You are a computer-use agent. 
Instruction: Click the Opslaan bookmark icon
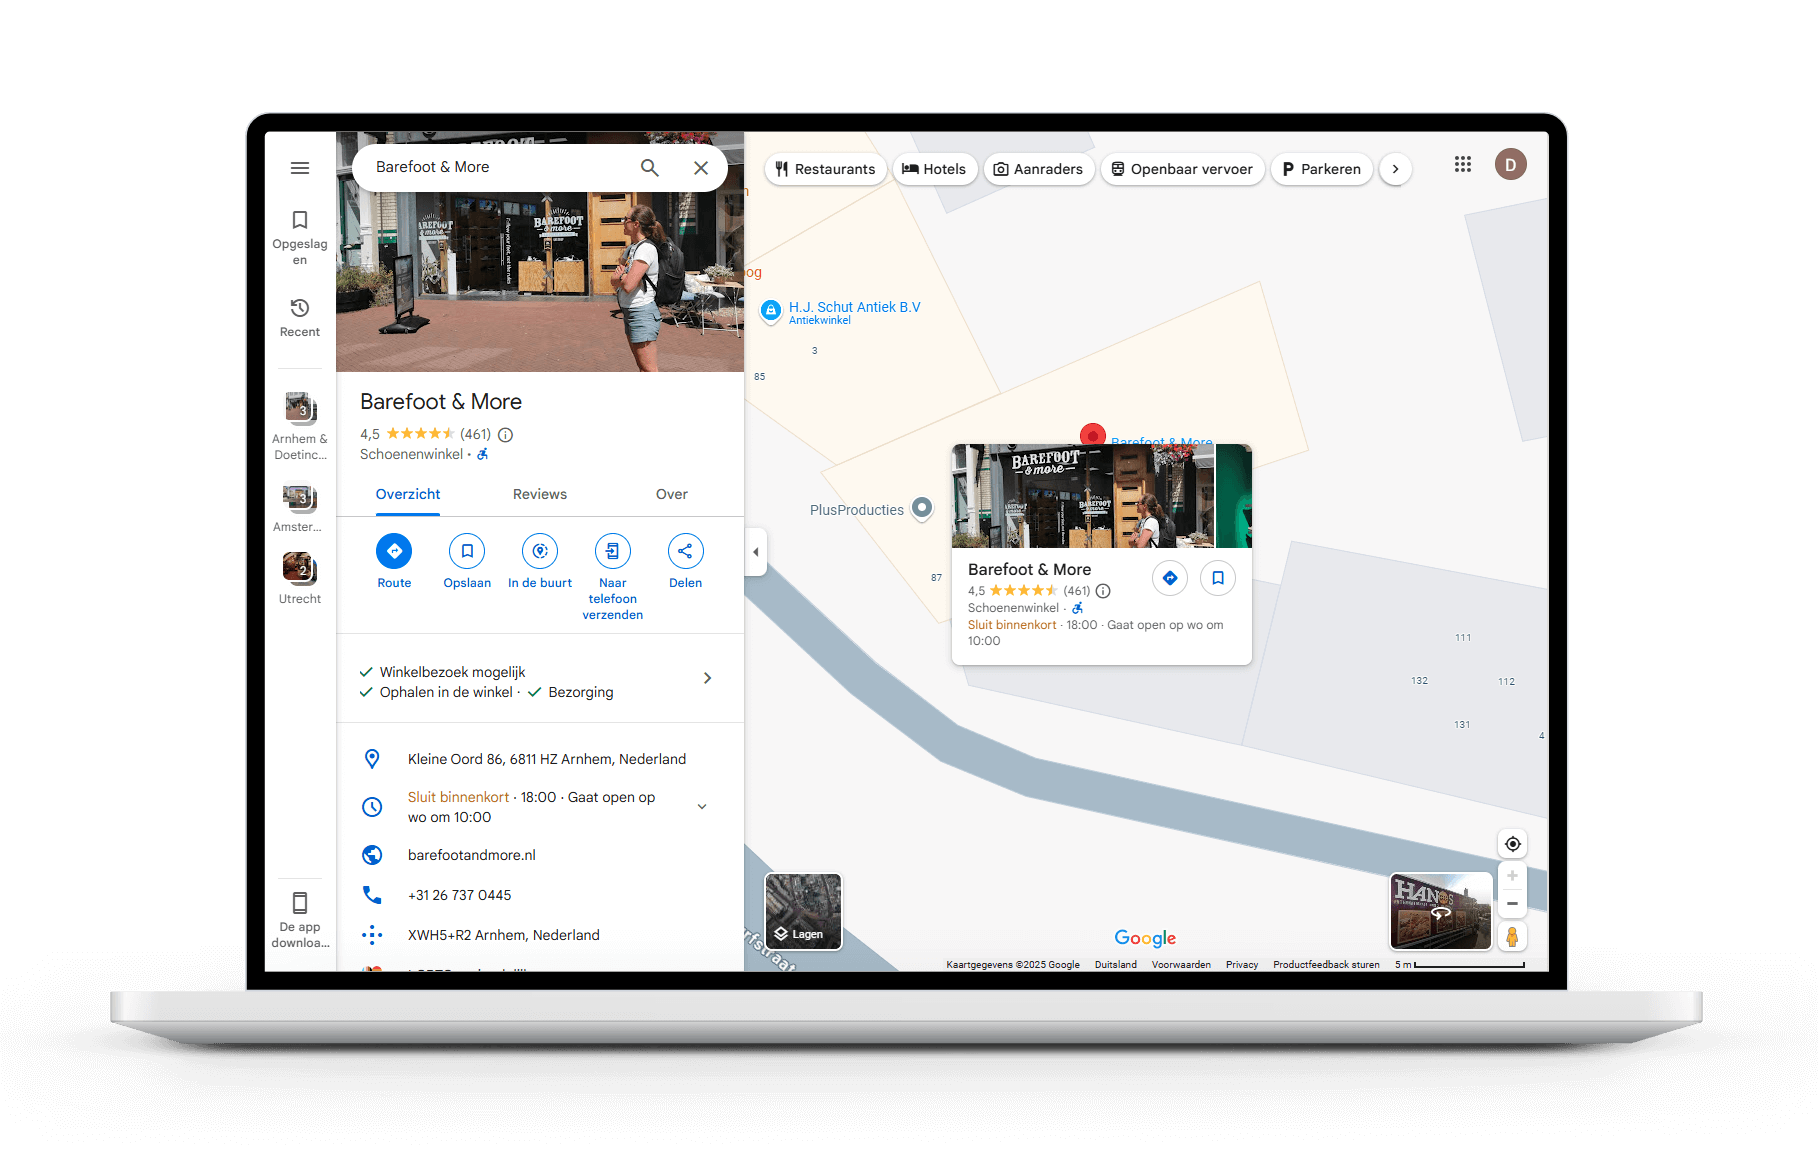[467, 551]
